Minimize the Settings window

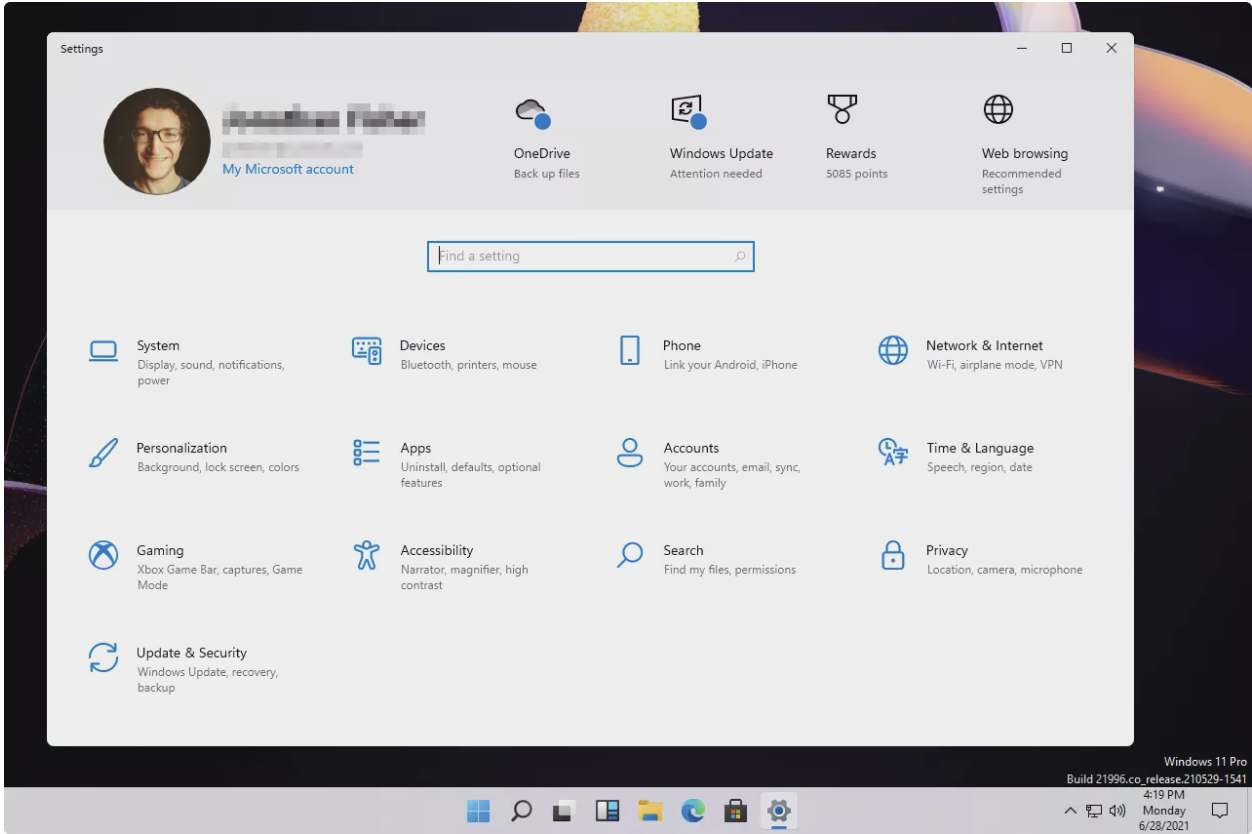[x=1022, y=48]
